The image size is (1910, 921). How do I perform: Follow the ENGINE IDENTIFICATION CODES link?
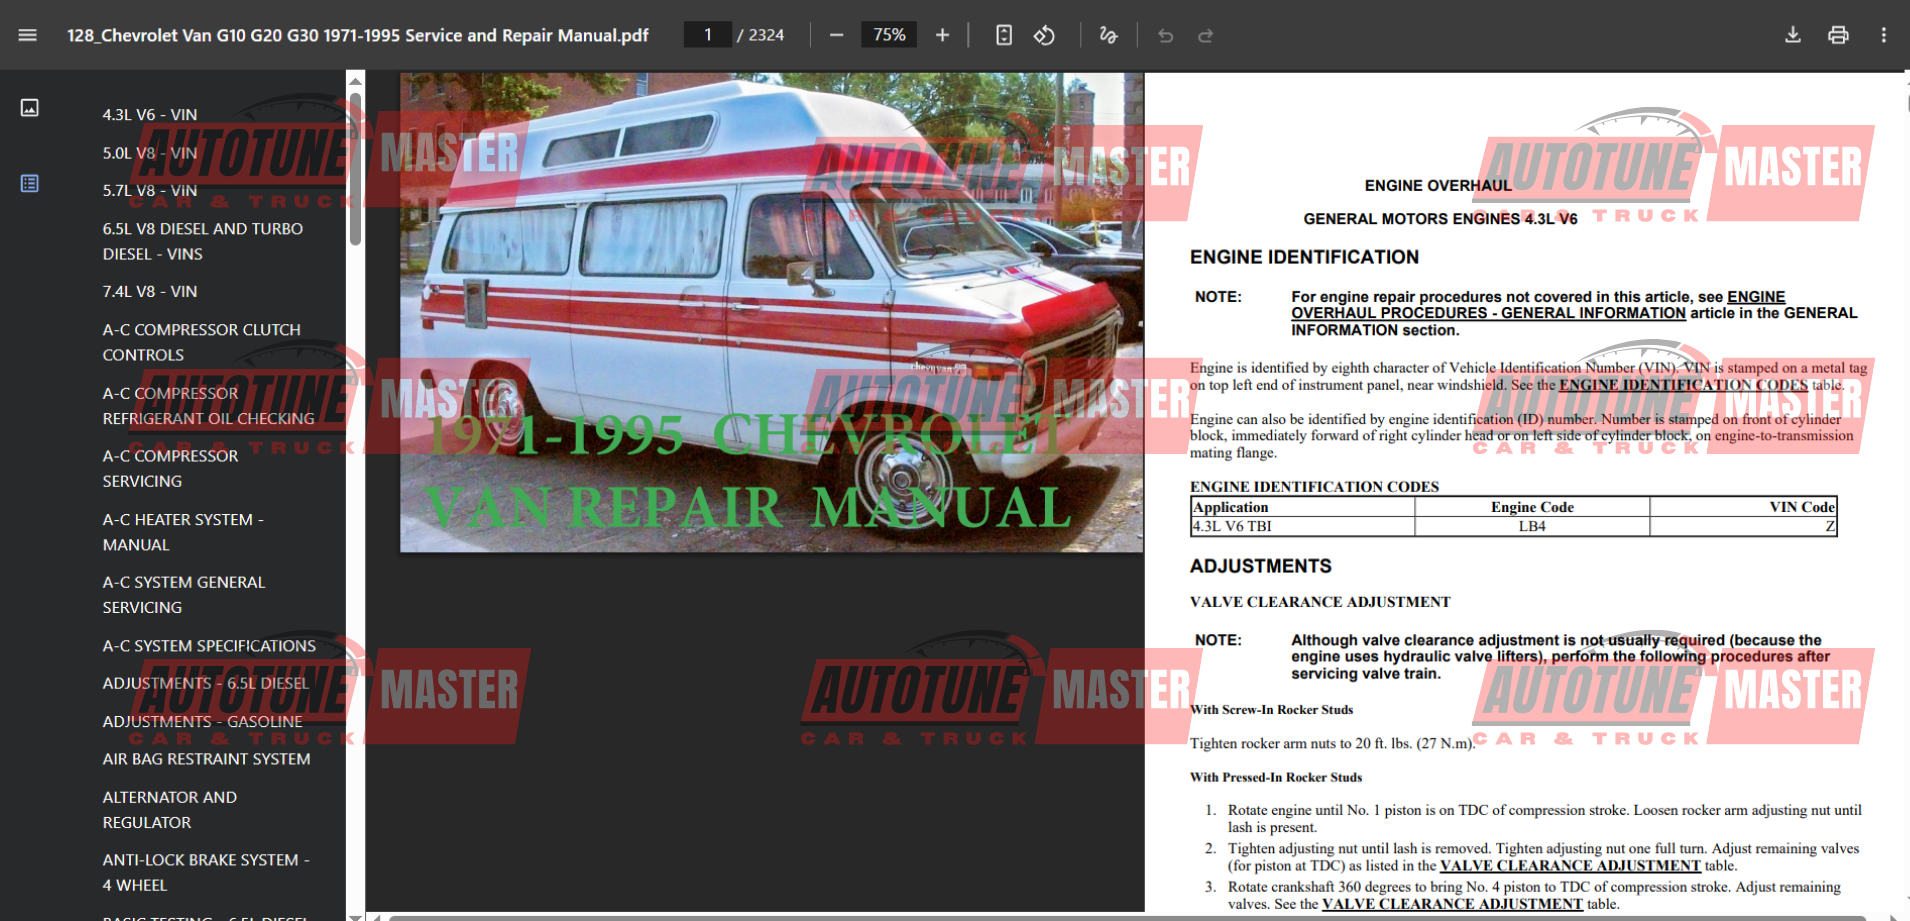(x=1683, y=385)
